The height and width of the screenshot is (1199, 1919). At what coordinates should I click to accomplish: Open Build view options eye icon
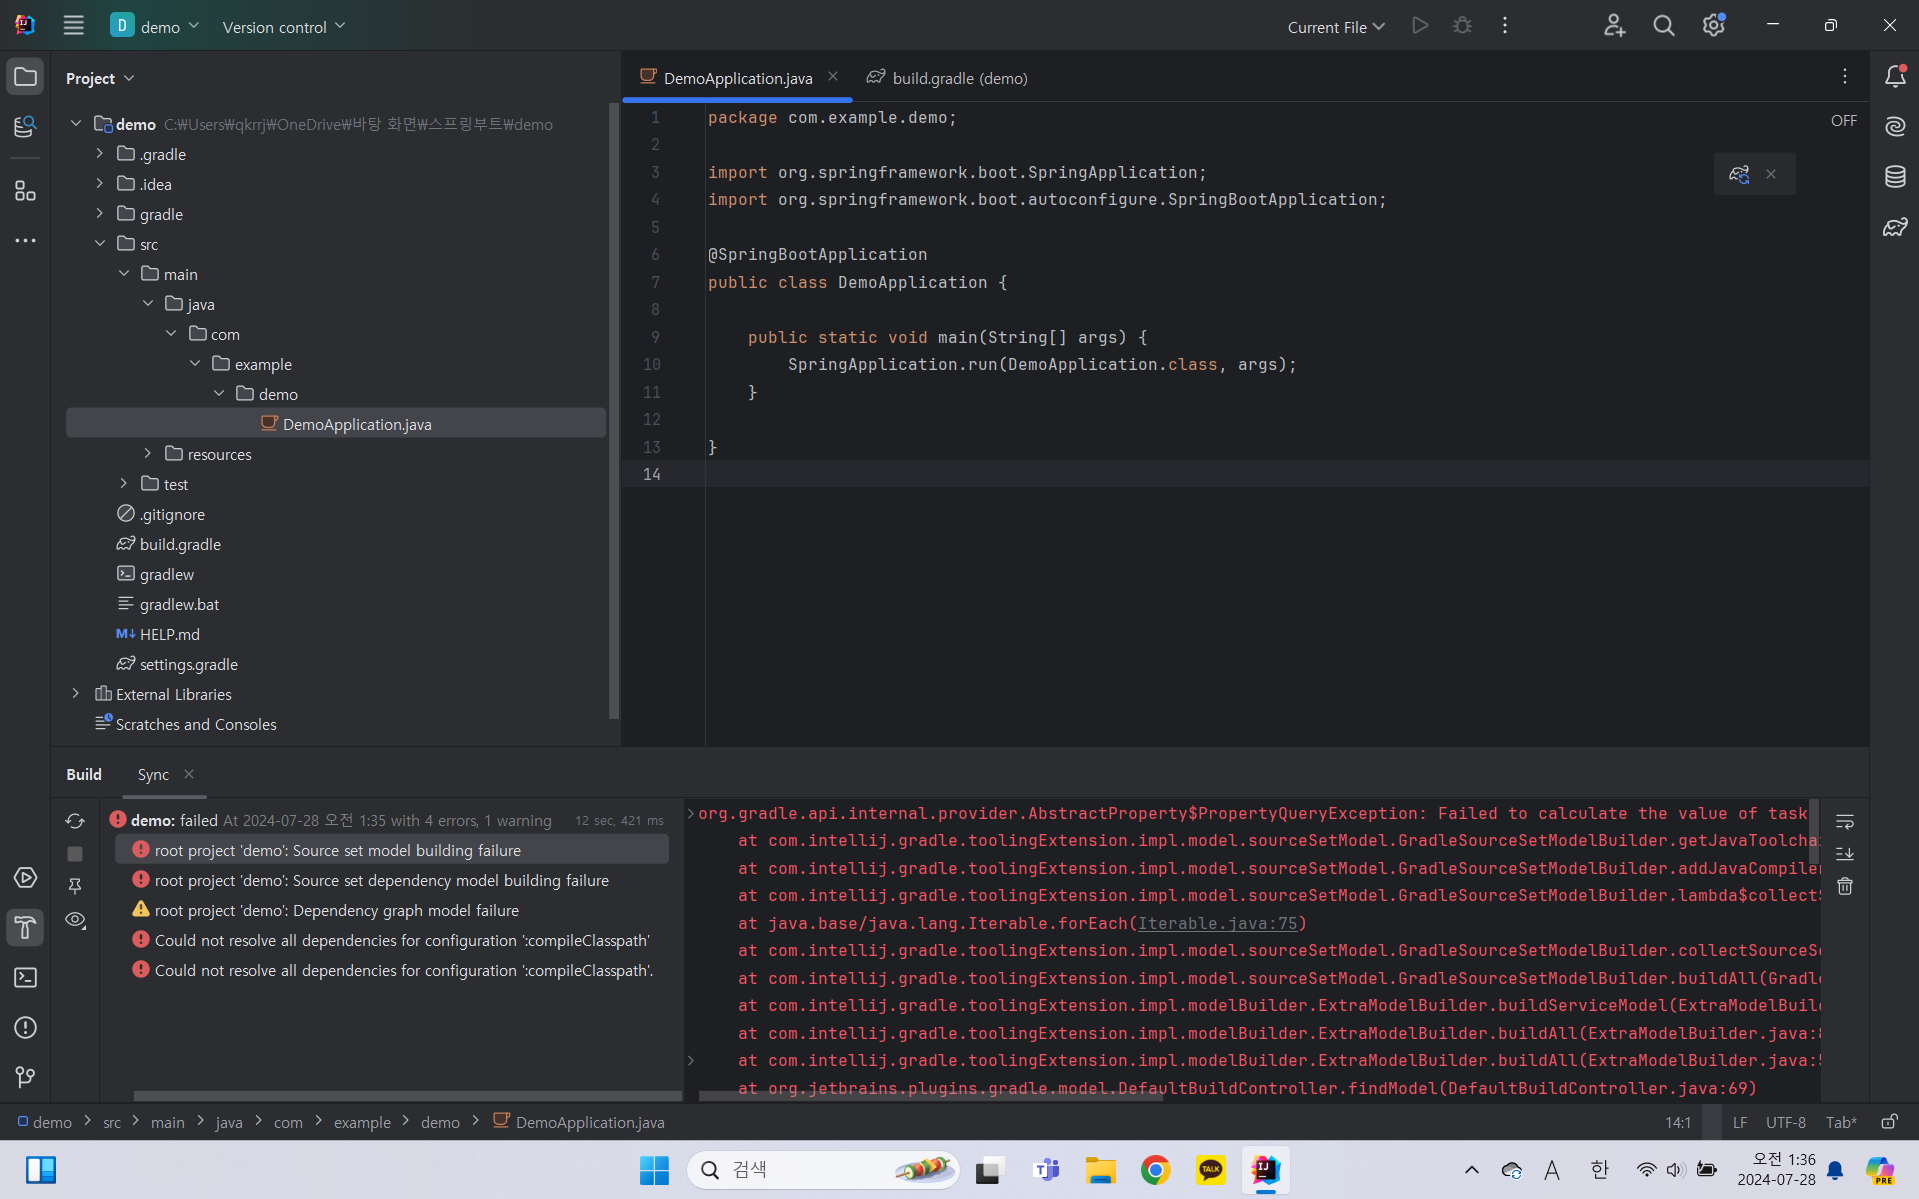tap(75, 920)
